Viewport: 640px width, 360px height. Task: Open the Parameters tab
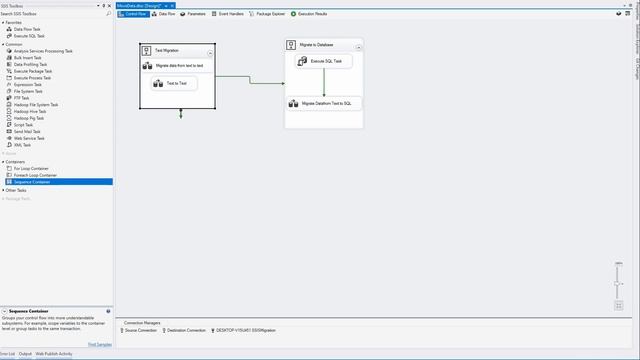coord(193,14)
